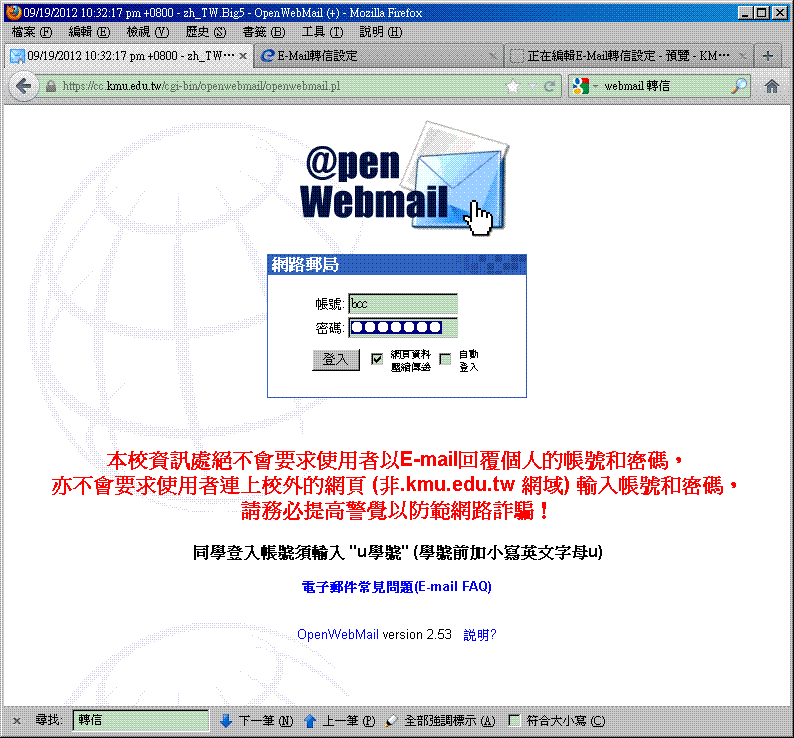Close the find bar with X
Screen dimensions: 794x738
(17, 721)
